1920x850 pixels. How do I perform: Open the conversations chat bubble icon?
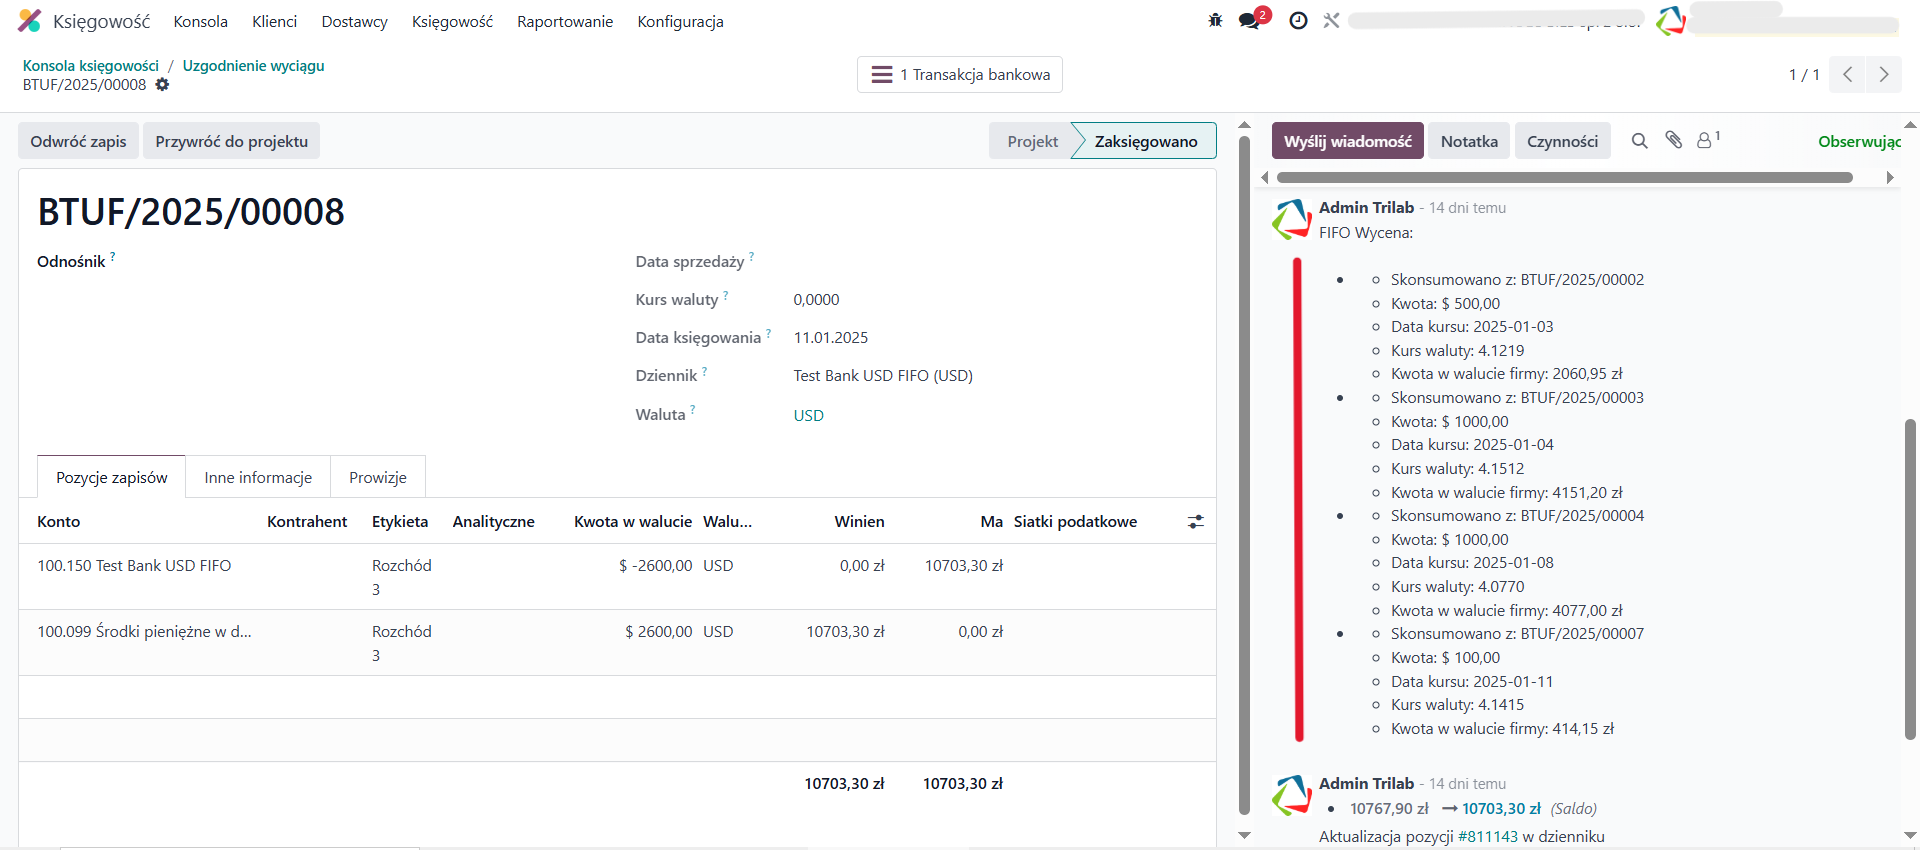click(x=1249, y=20)
